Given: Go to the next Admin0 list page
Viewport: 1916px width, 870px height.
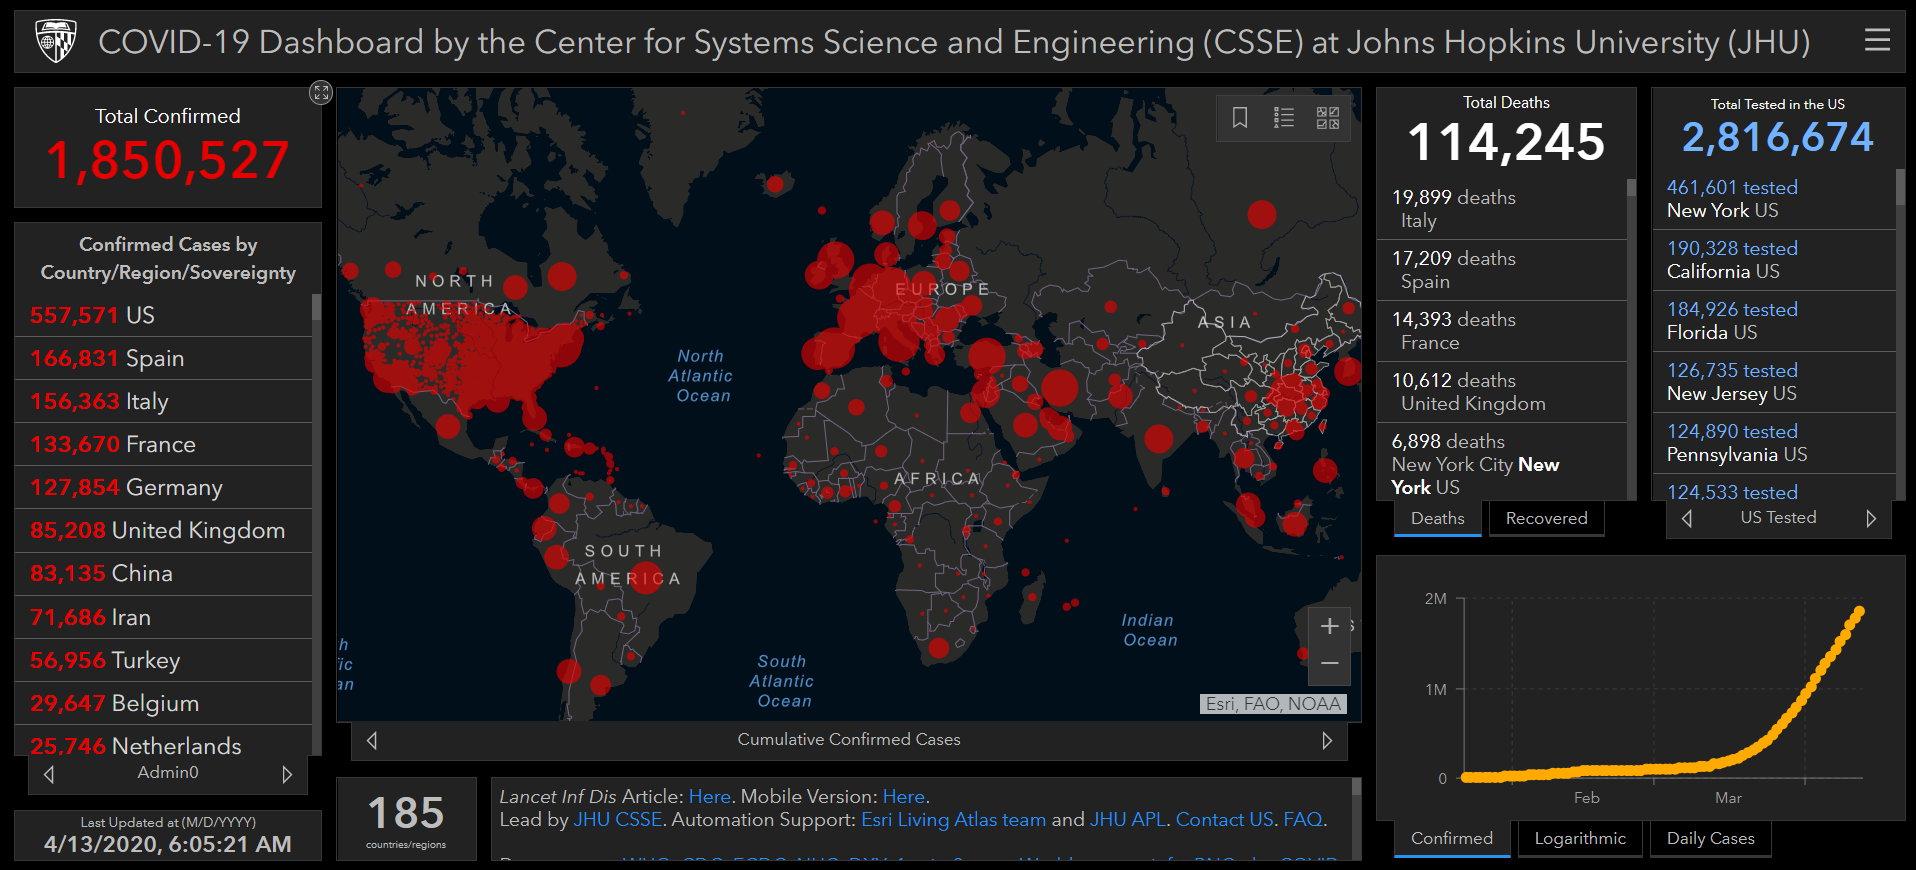Looking at the screenshot, I should pyautogui.click(x=287, y=774).
